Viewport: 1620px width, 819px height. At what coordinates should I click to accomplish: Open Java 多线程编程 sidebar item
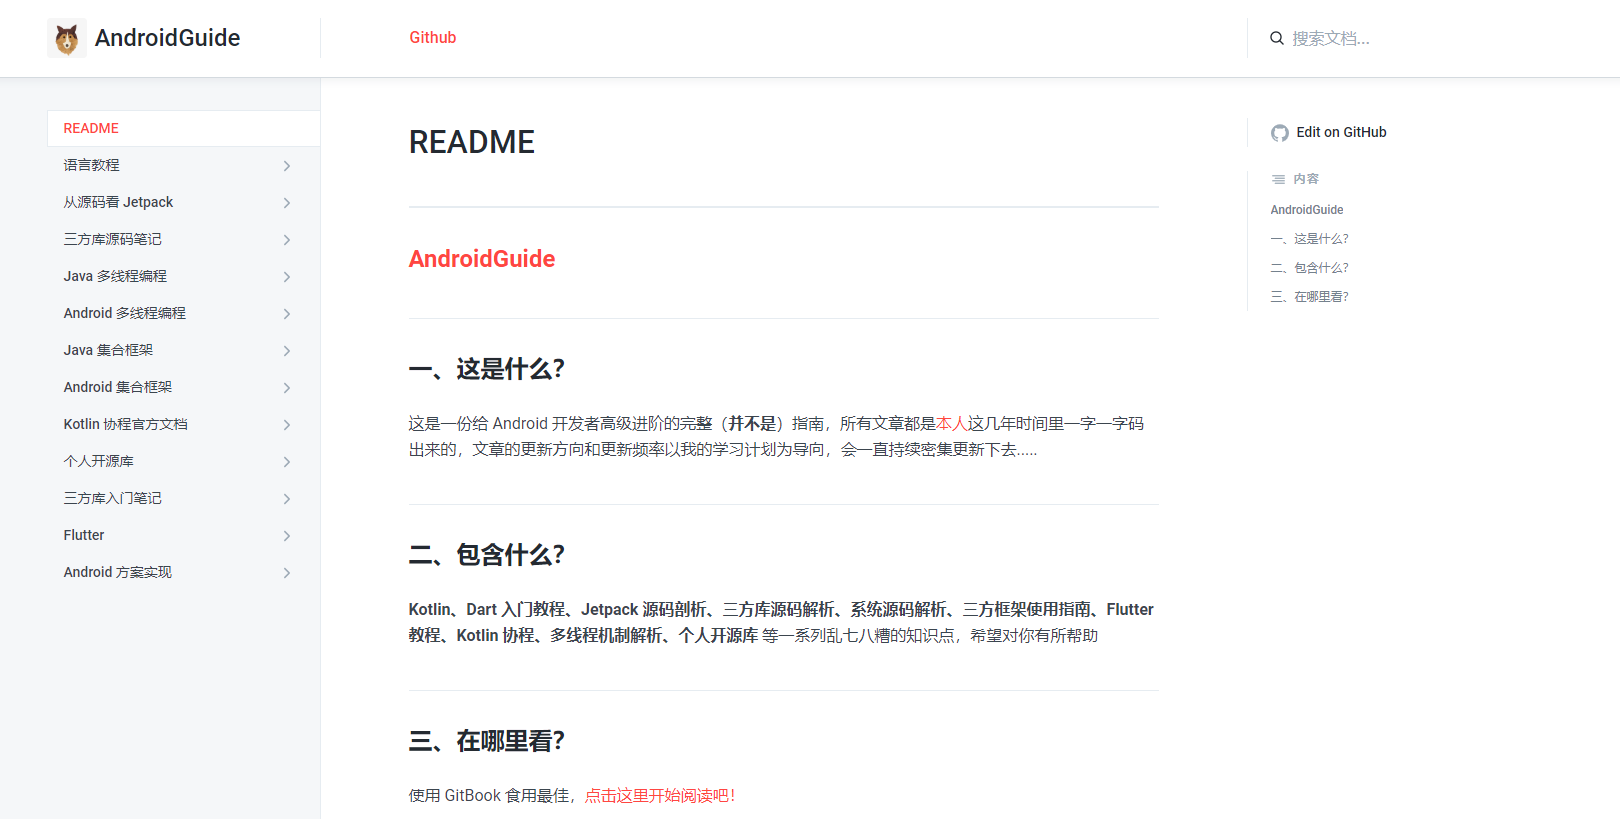coord(115,276)
